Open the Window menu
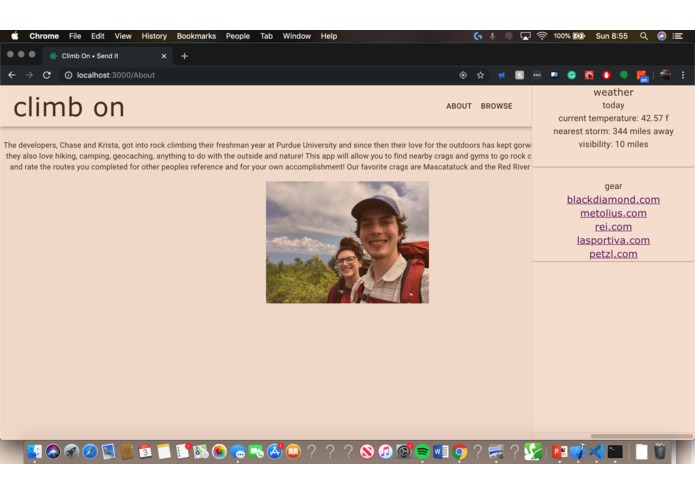This screenshot has width=695, height=494. coord(297,36)
